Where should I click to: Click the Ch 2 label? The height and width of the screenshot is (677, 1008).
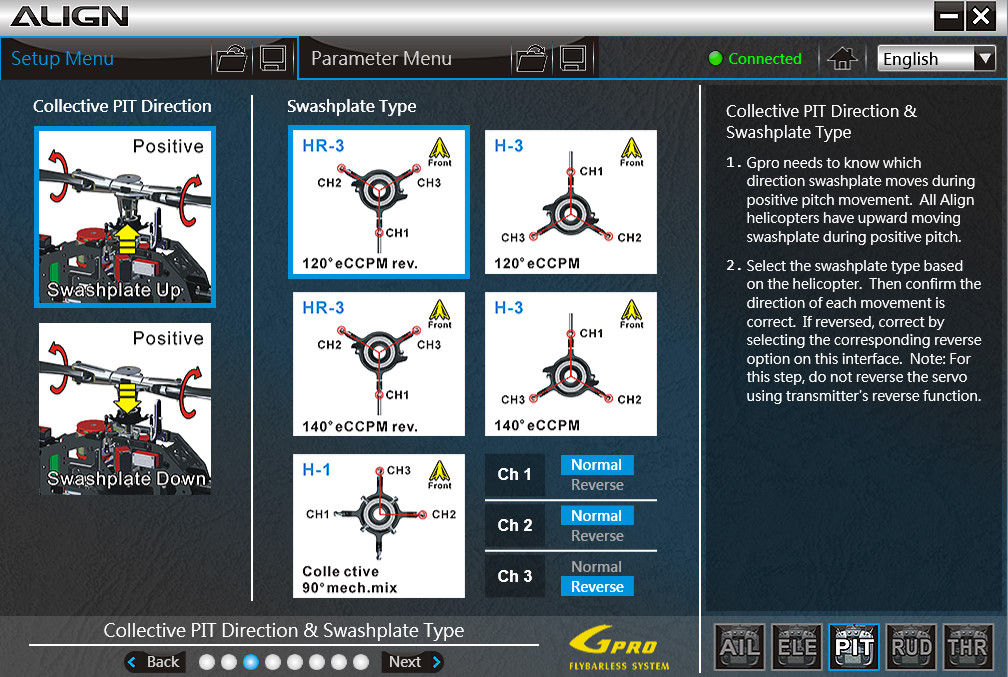click(515, 525)
